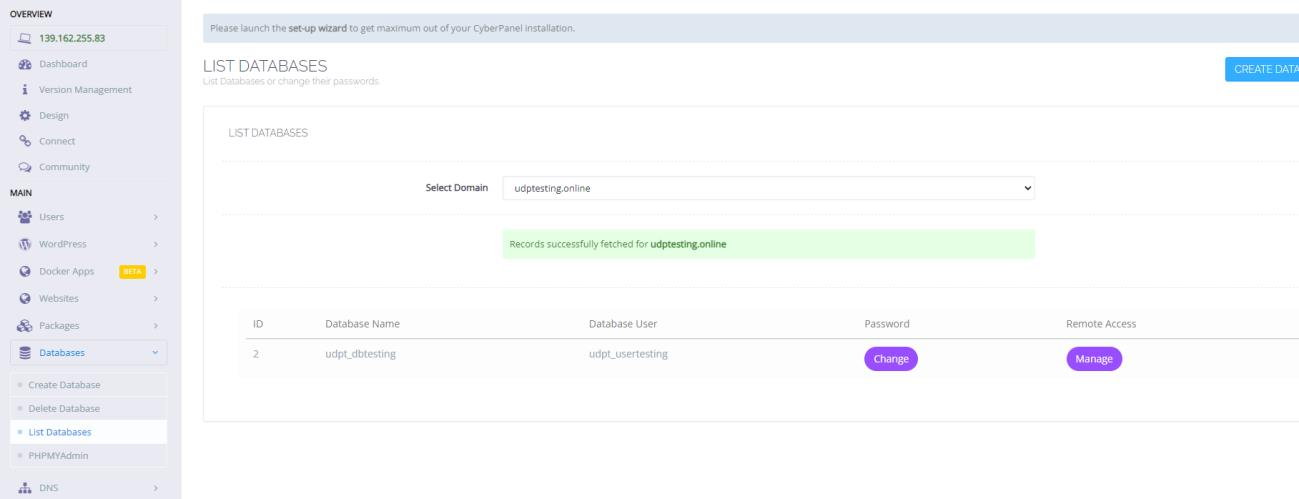
Task: Open the set-up wizard link
Action: pyautogui.click(x=318, y=28)
